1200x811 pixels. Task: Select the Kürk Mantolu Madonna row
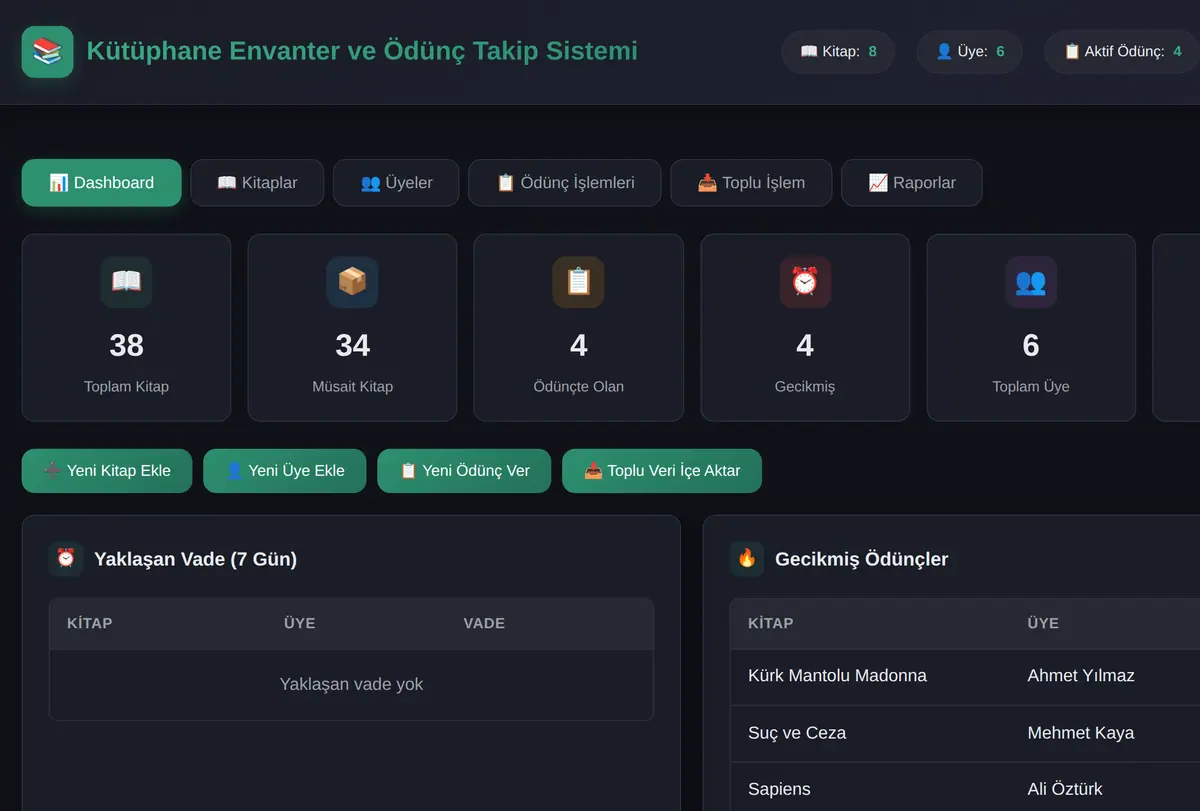tap(965, 676)
